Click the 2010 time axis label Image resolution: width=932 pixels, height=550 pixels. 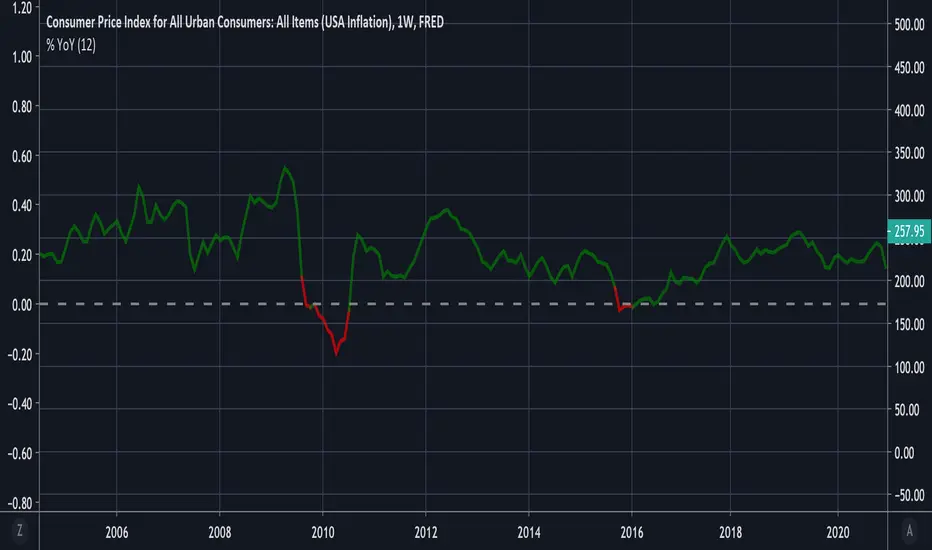[323, 532]
